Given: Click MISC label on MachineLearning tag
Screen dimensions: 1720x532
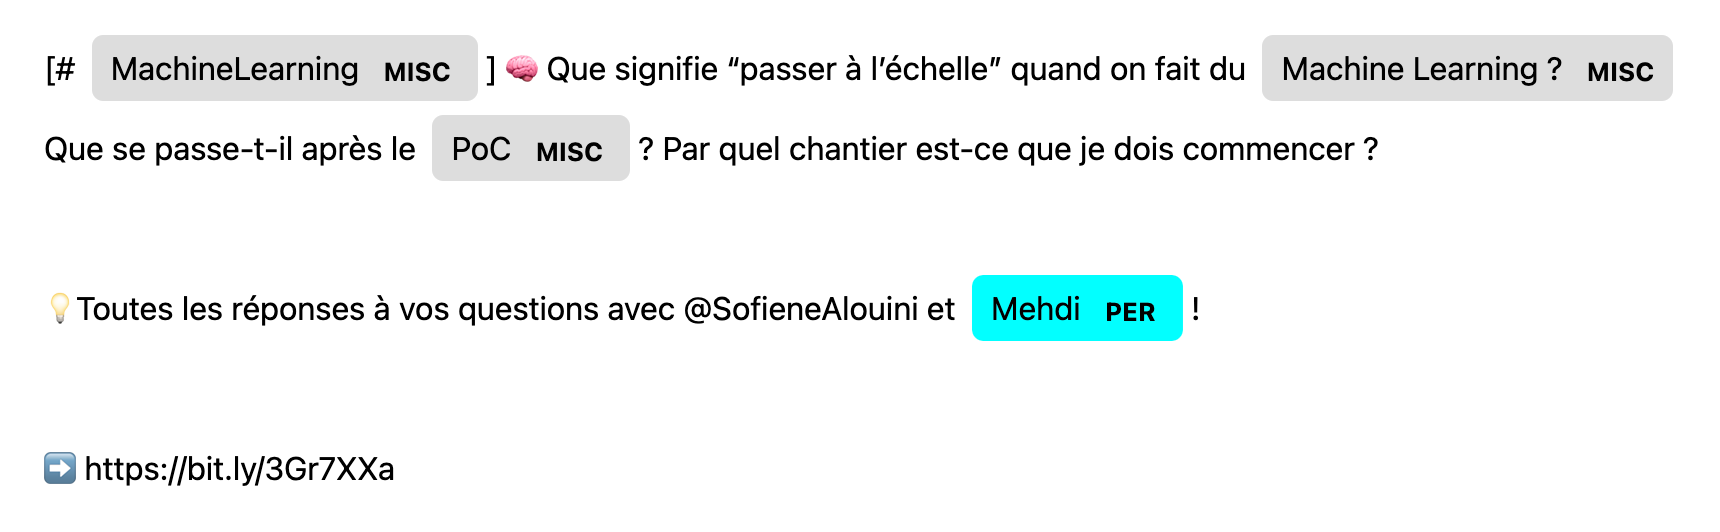Looking at the screenshot, I should pos(417,72).
